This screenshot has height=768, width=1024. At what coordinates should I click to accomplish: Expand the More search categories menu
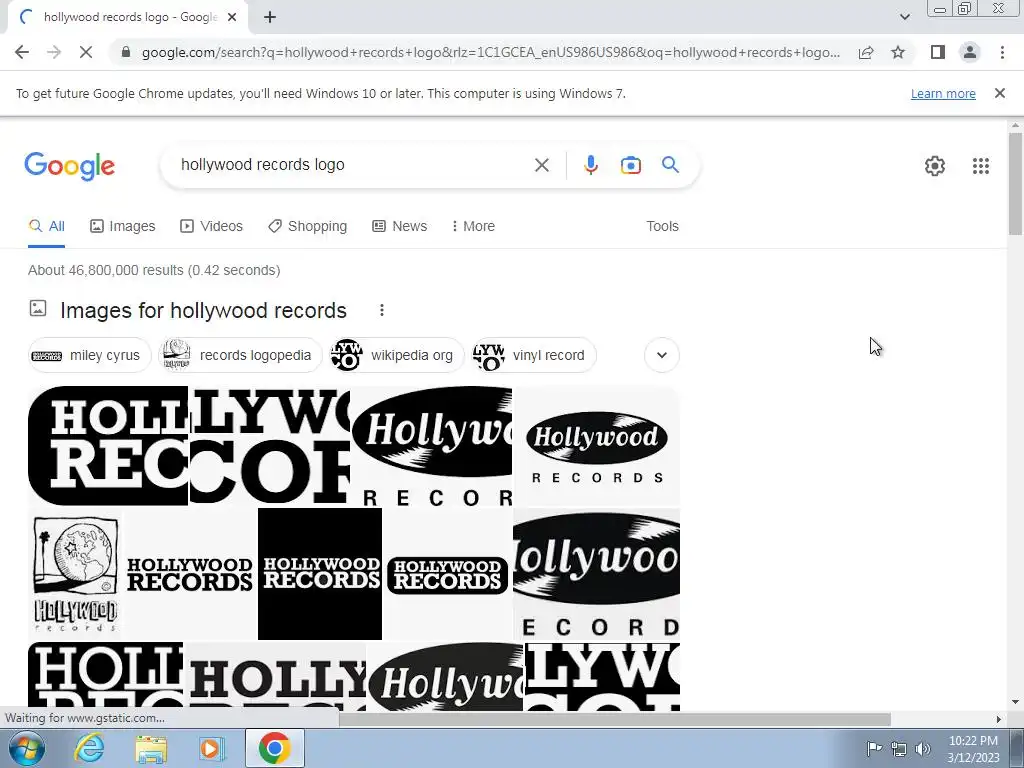[473, 227]
